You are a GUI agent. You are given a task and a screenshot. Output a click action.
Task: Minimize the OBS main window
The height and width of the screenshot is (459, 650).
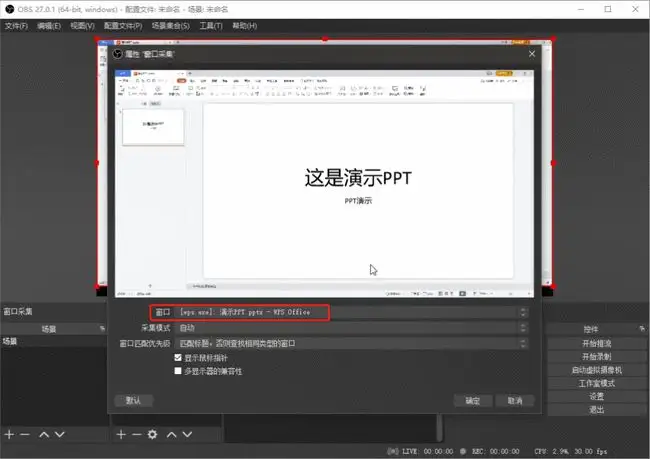581,9
